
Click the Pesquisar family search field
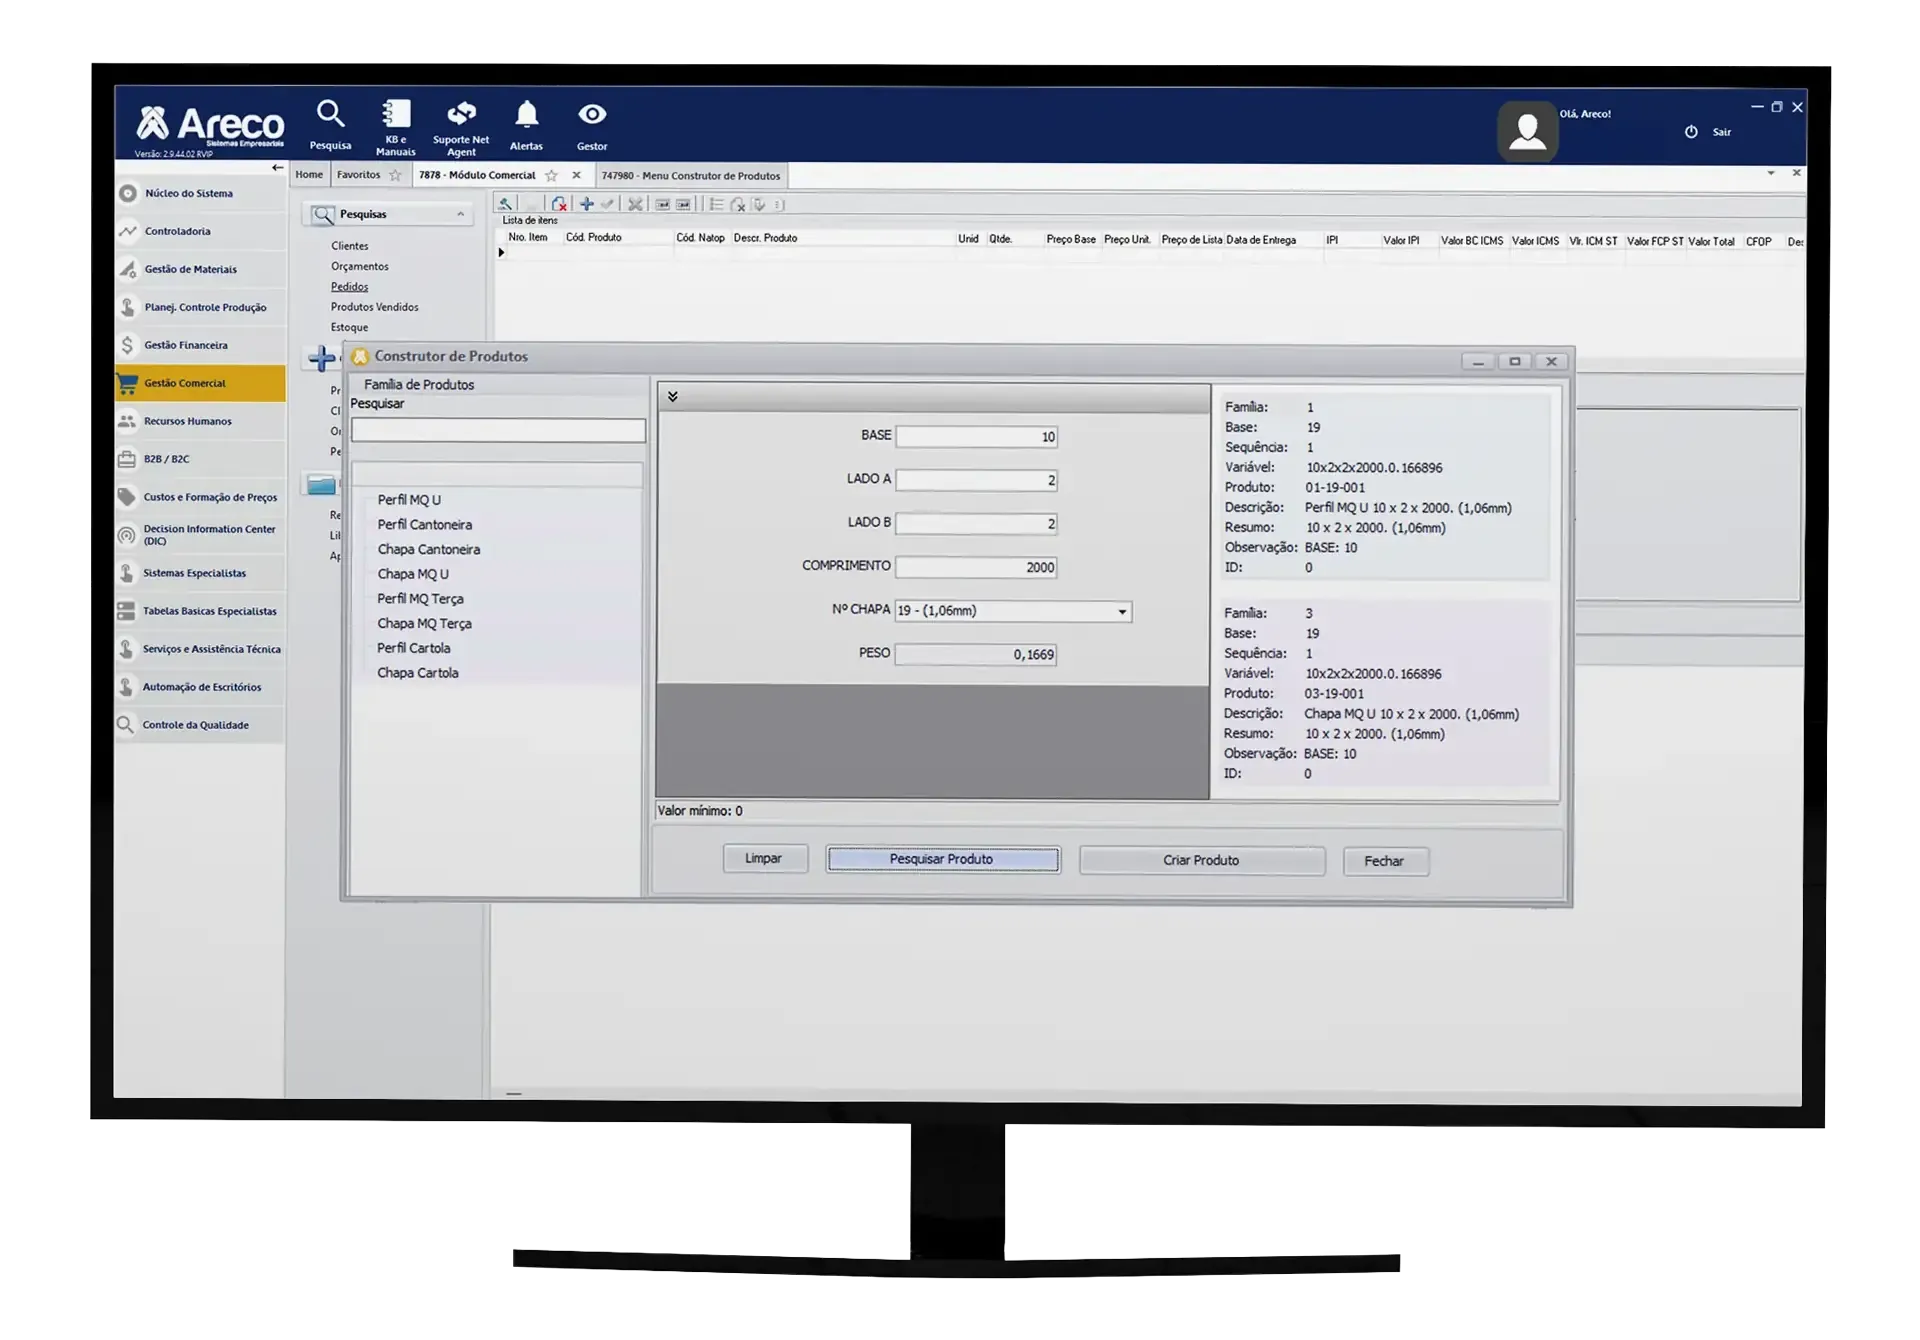[x=498, y=431]
